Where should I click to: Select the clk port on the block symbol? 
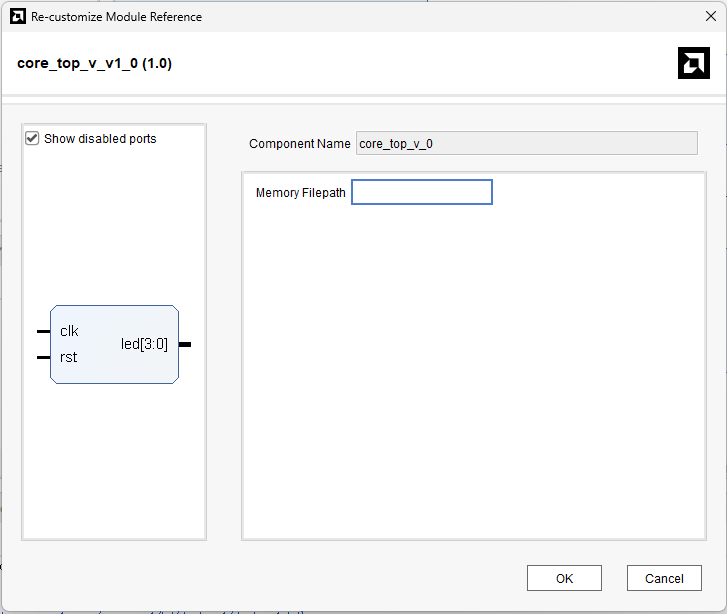69,331
